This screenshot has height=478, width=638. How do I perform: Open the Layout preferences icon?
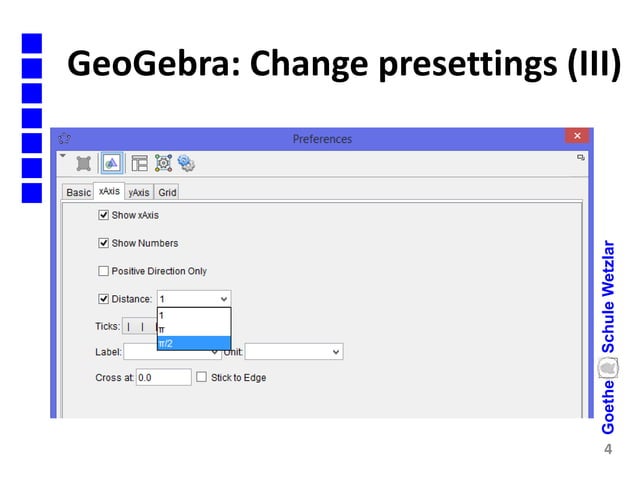139,163
